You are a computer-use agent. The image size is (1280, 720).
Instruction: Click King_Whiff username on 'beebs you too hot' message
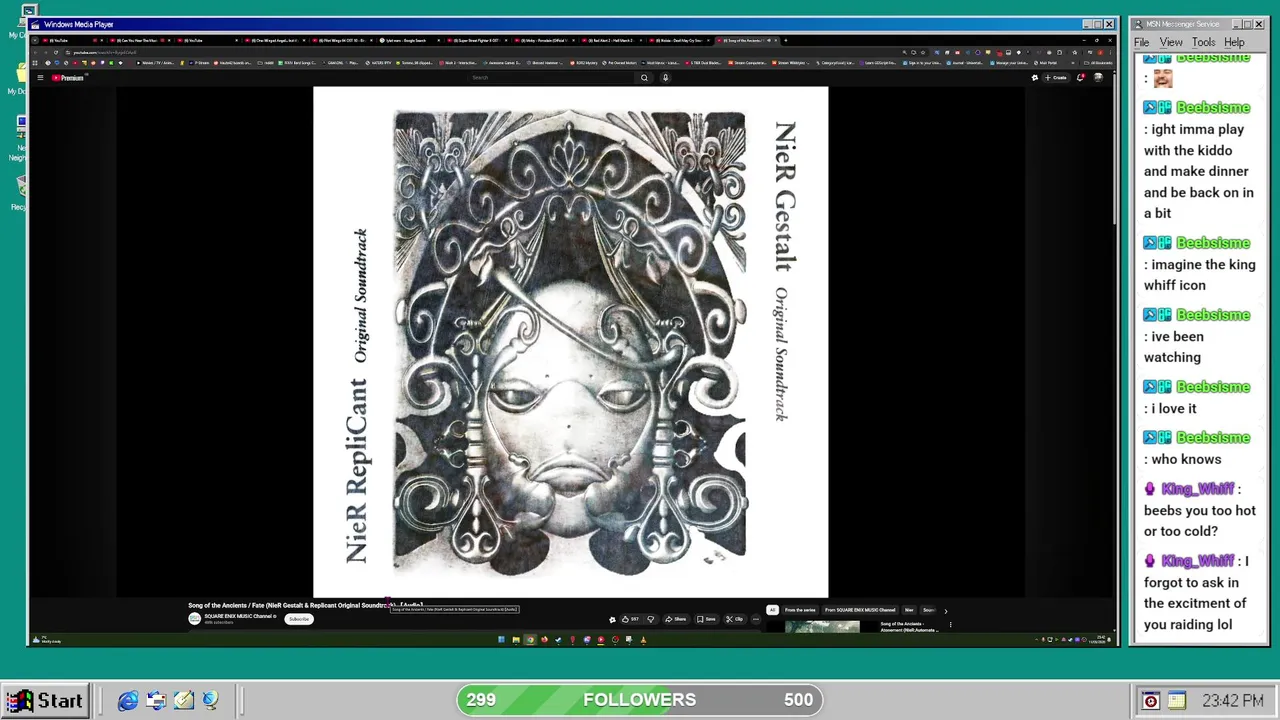tap(1197, 489)
